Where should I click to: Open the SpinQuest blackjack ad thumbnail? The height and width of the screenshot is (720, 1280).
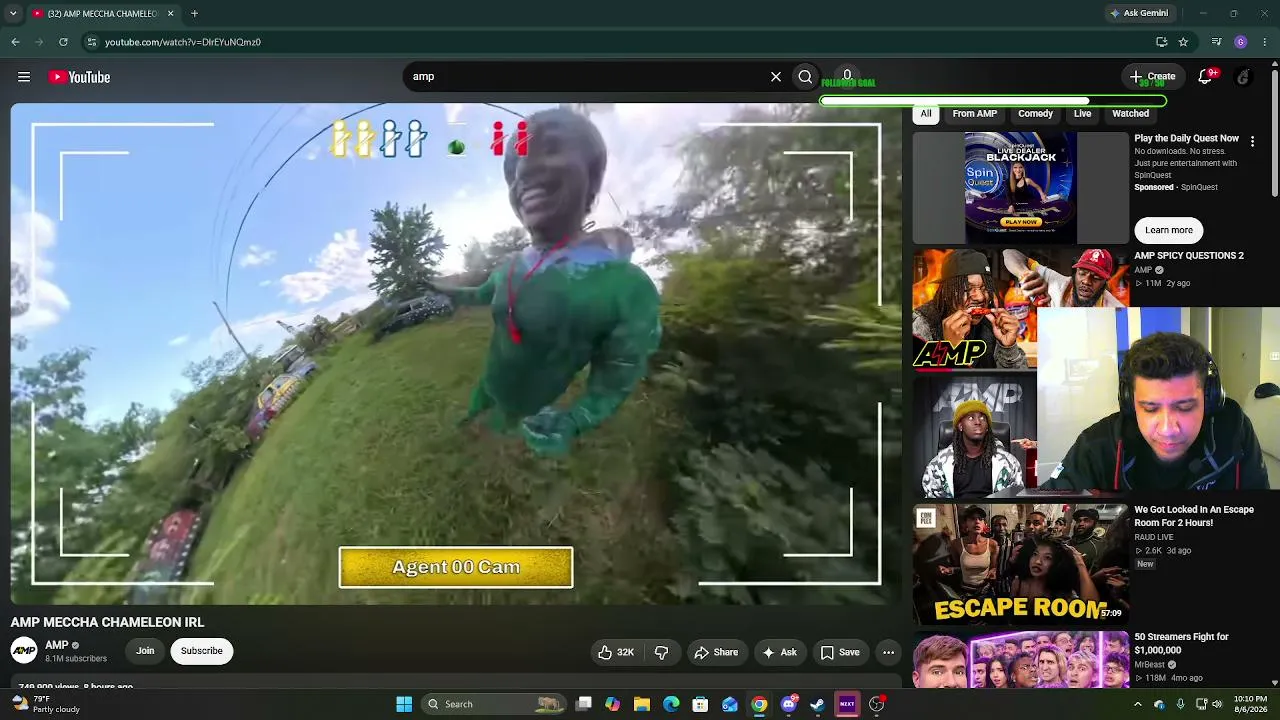(x=1021, y=187)
